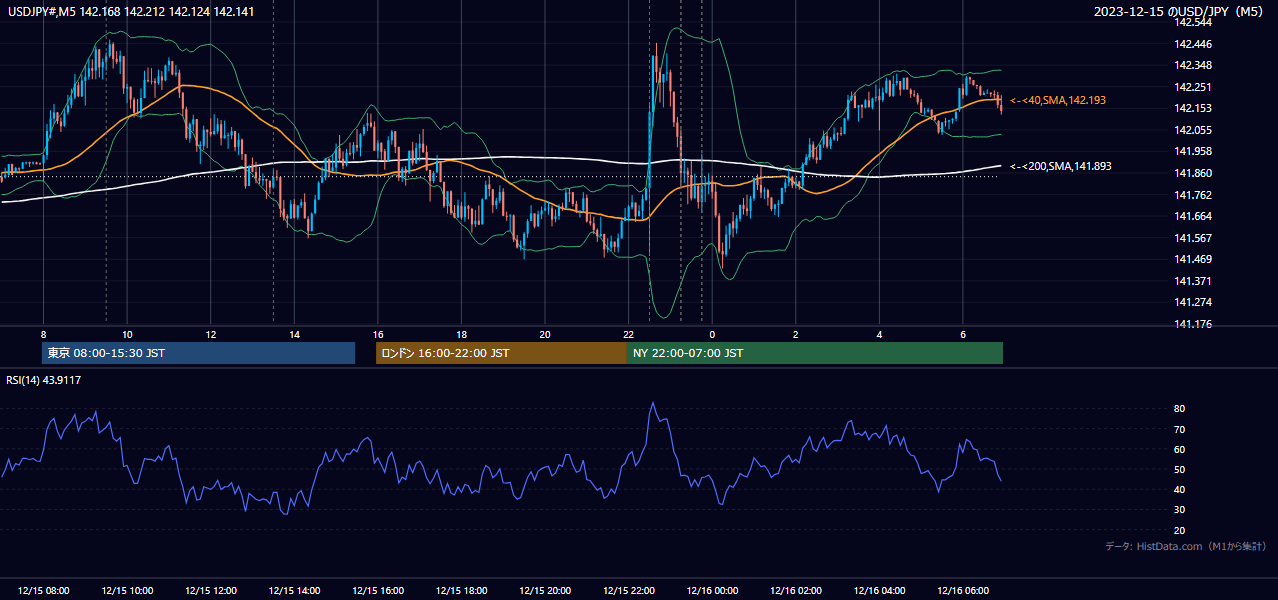
Task: Click price level 142.055 on the axis
Action: click(1193, 130)
